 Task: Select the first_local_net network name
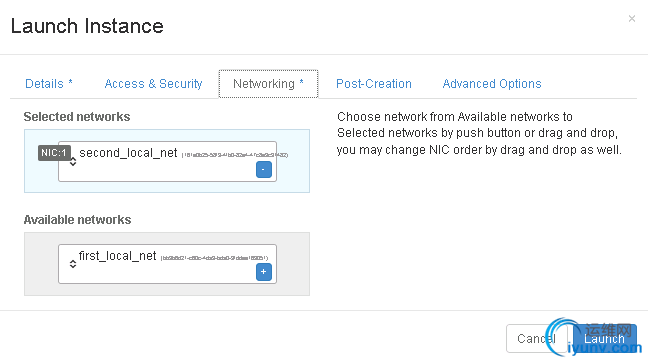click(117, 256)
